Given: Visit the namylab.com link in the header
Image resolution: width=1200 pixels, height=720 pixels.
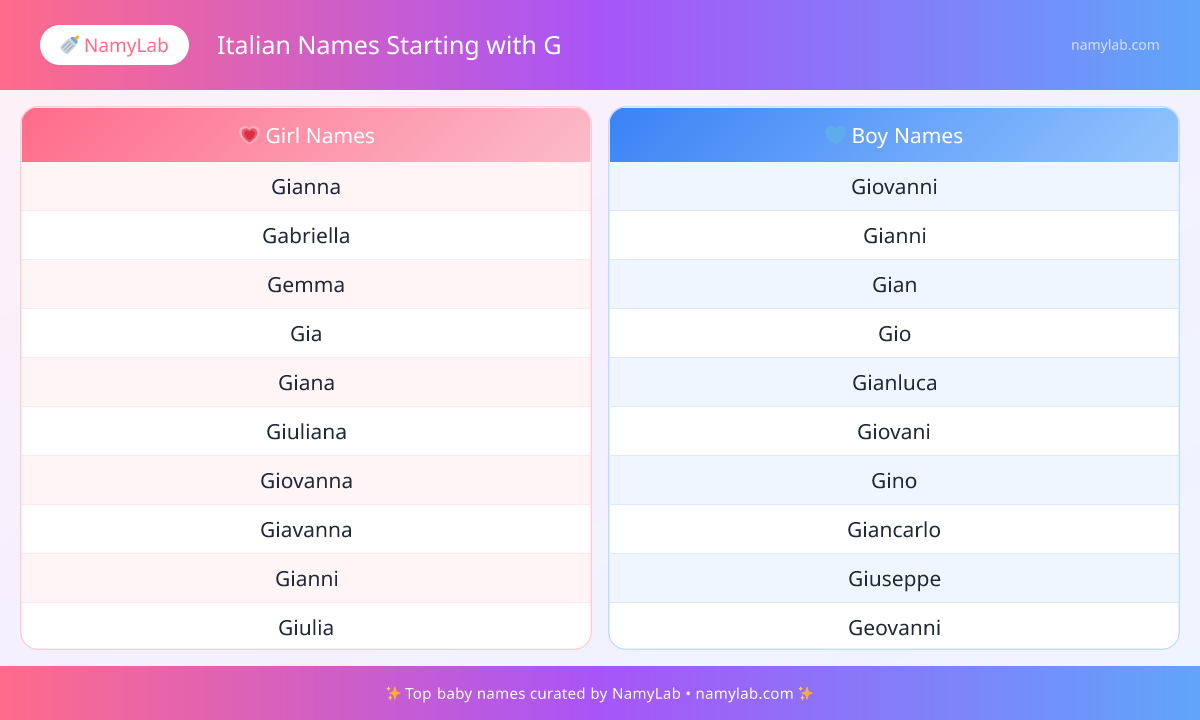Looking at the screenshot, I should 1115,45.
